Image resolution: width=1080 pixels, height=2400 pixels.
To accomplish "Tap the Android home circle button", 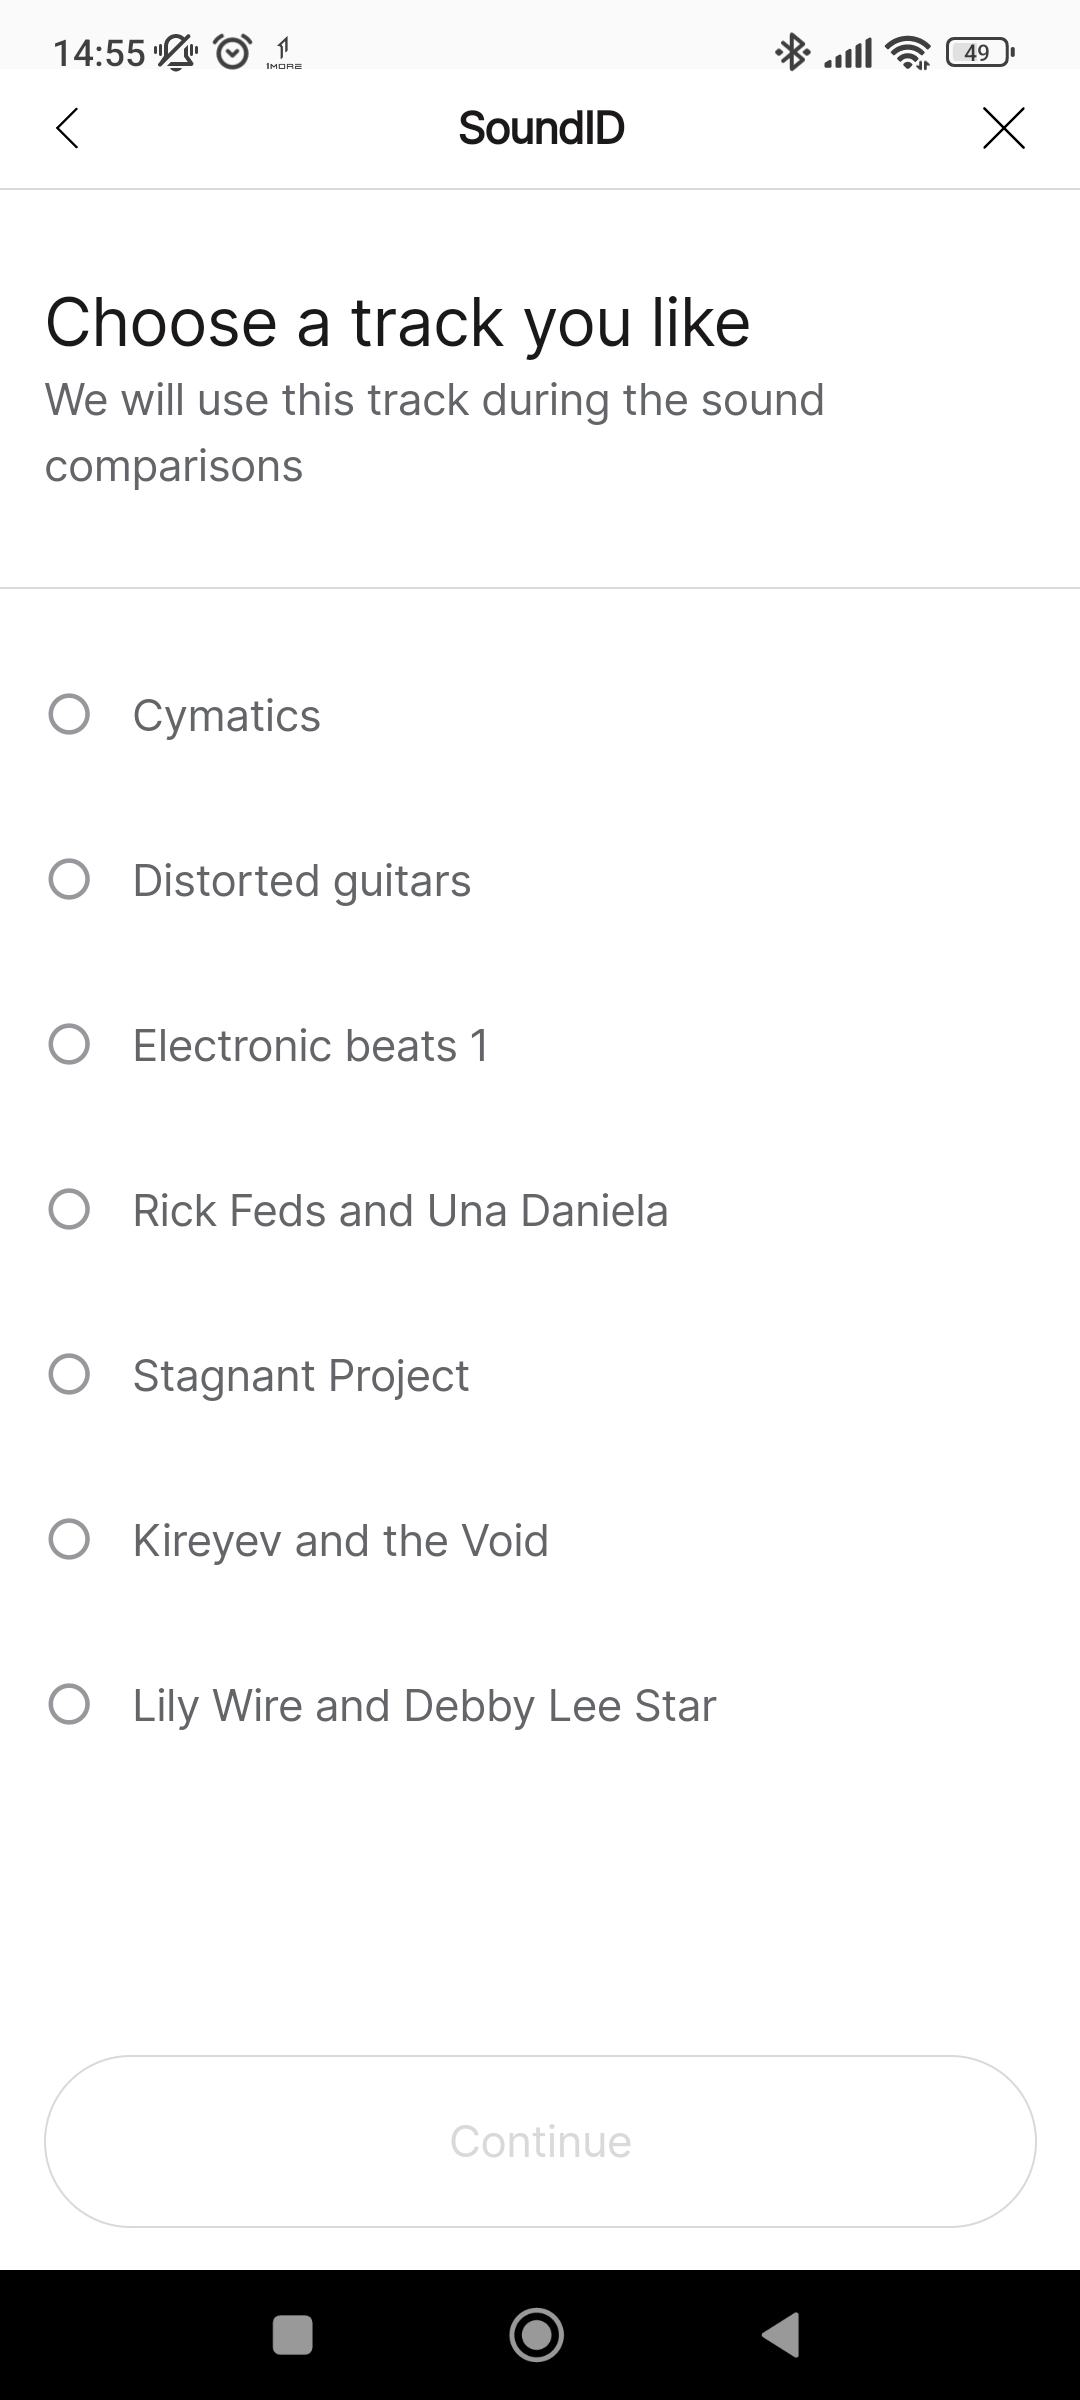I will coord(537,2335).
